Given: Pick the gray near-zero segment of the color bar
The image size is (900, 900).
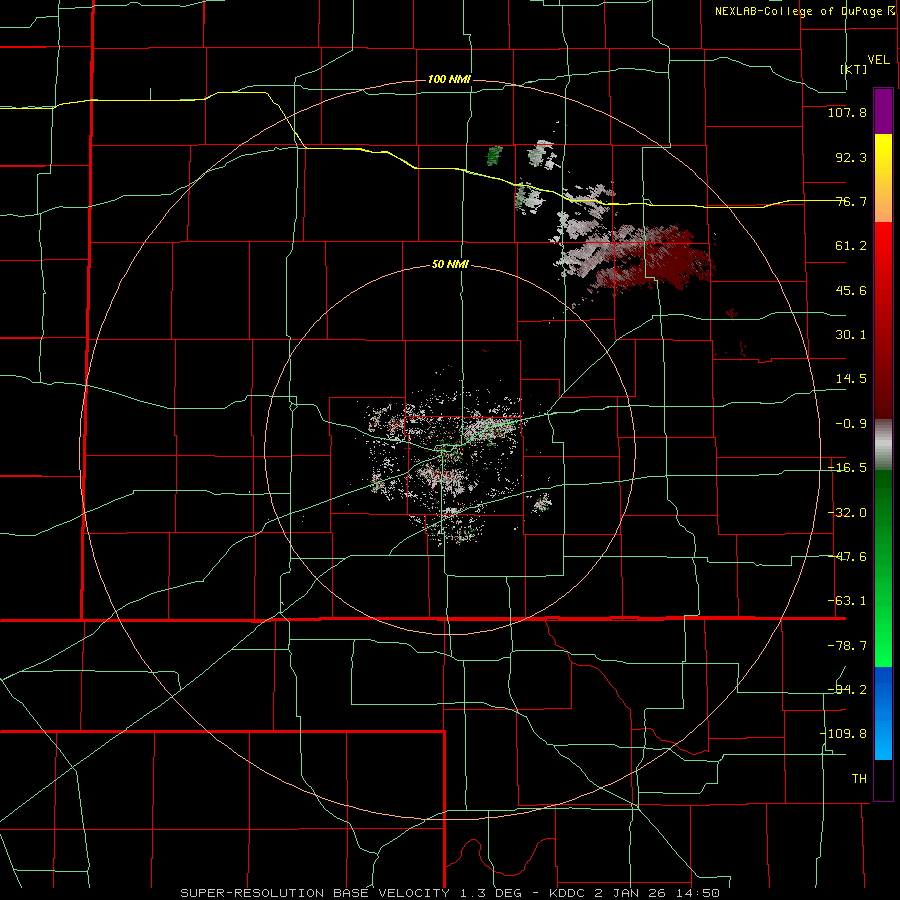Looking at the screenshot, I should (x=883, y=445).
